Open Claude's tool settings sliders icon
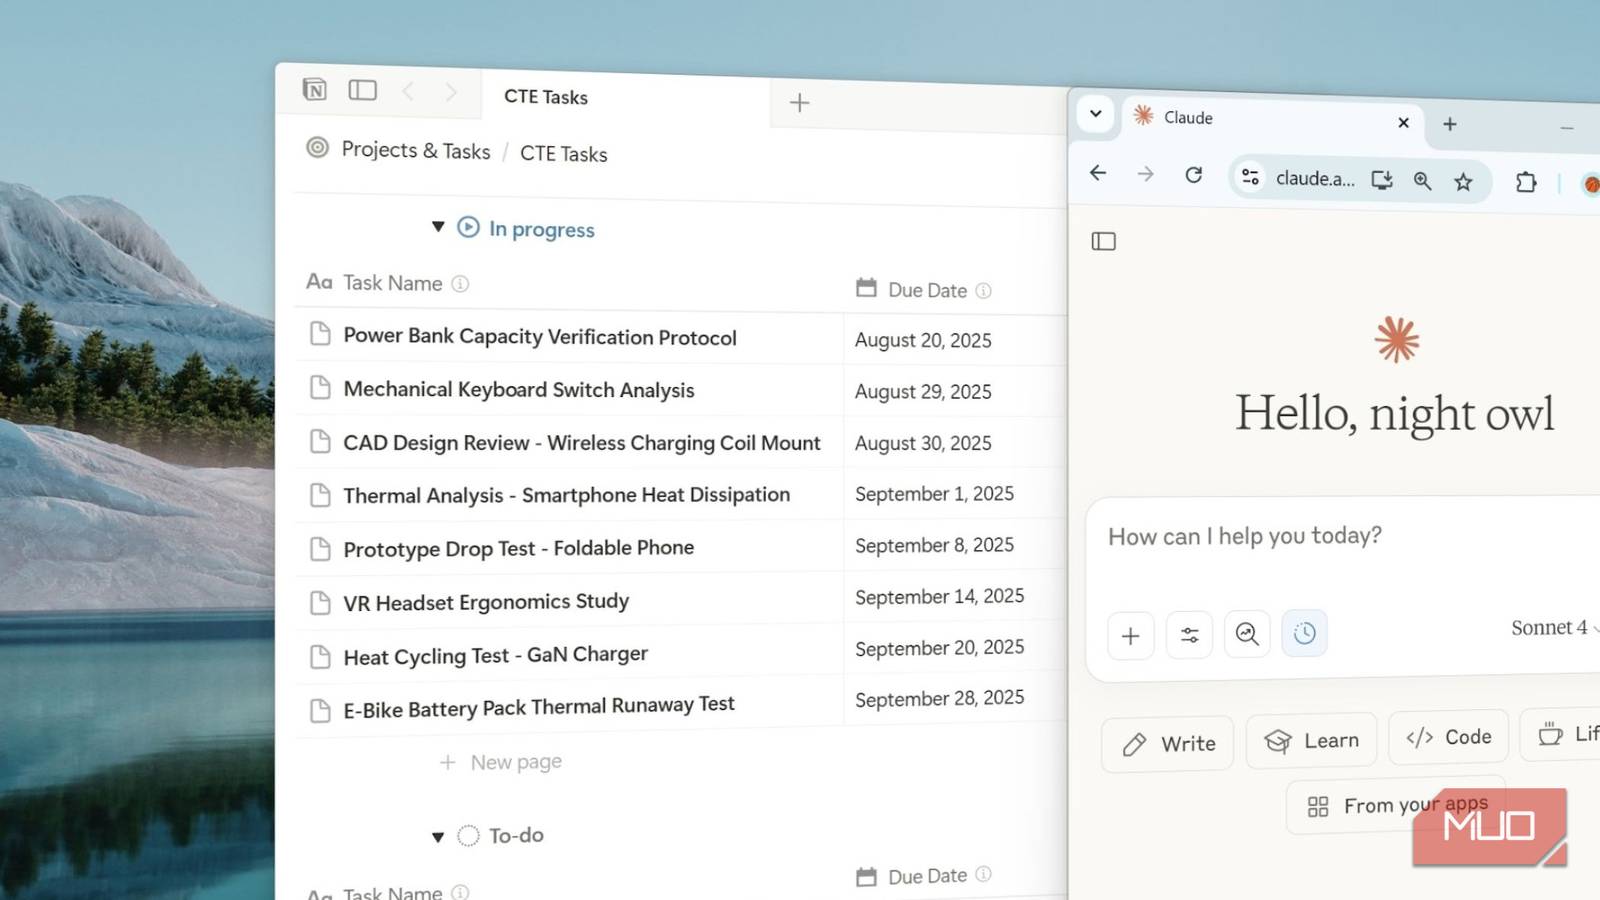Viewport: 1600px width, 900px height. (x=1188, y=635)
